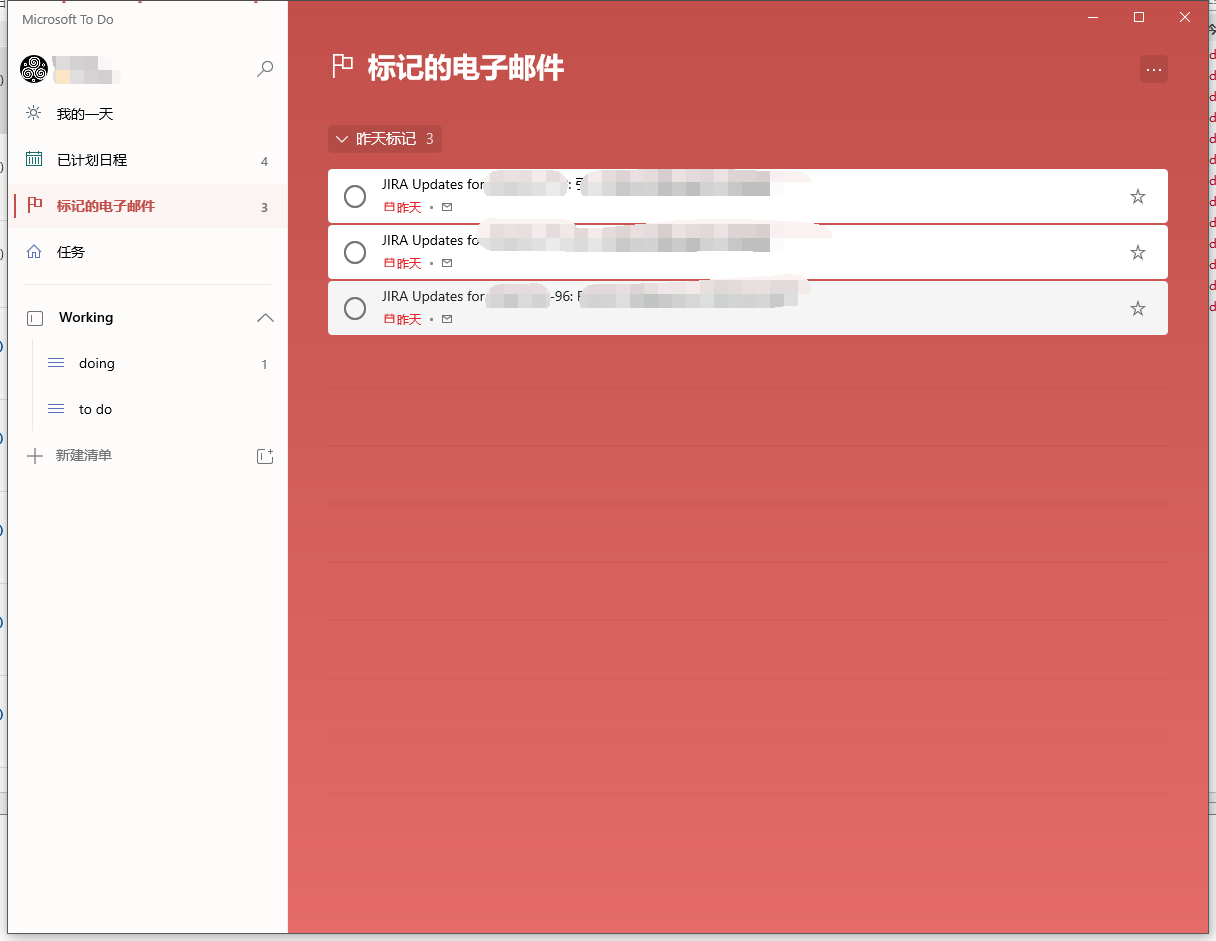Click the plus icon for 新建清单
This screenshot has height=941, width=1216.
(x=35, y=456)
